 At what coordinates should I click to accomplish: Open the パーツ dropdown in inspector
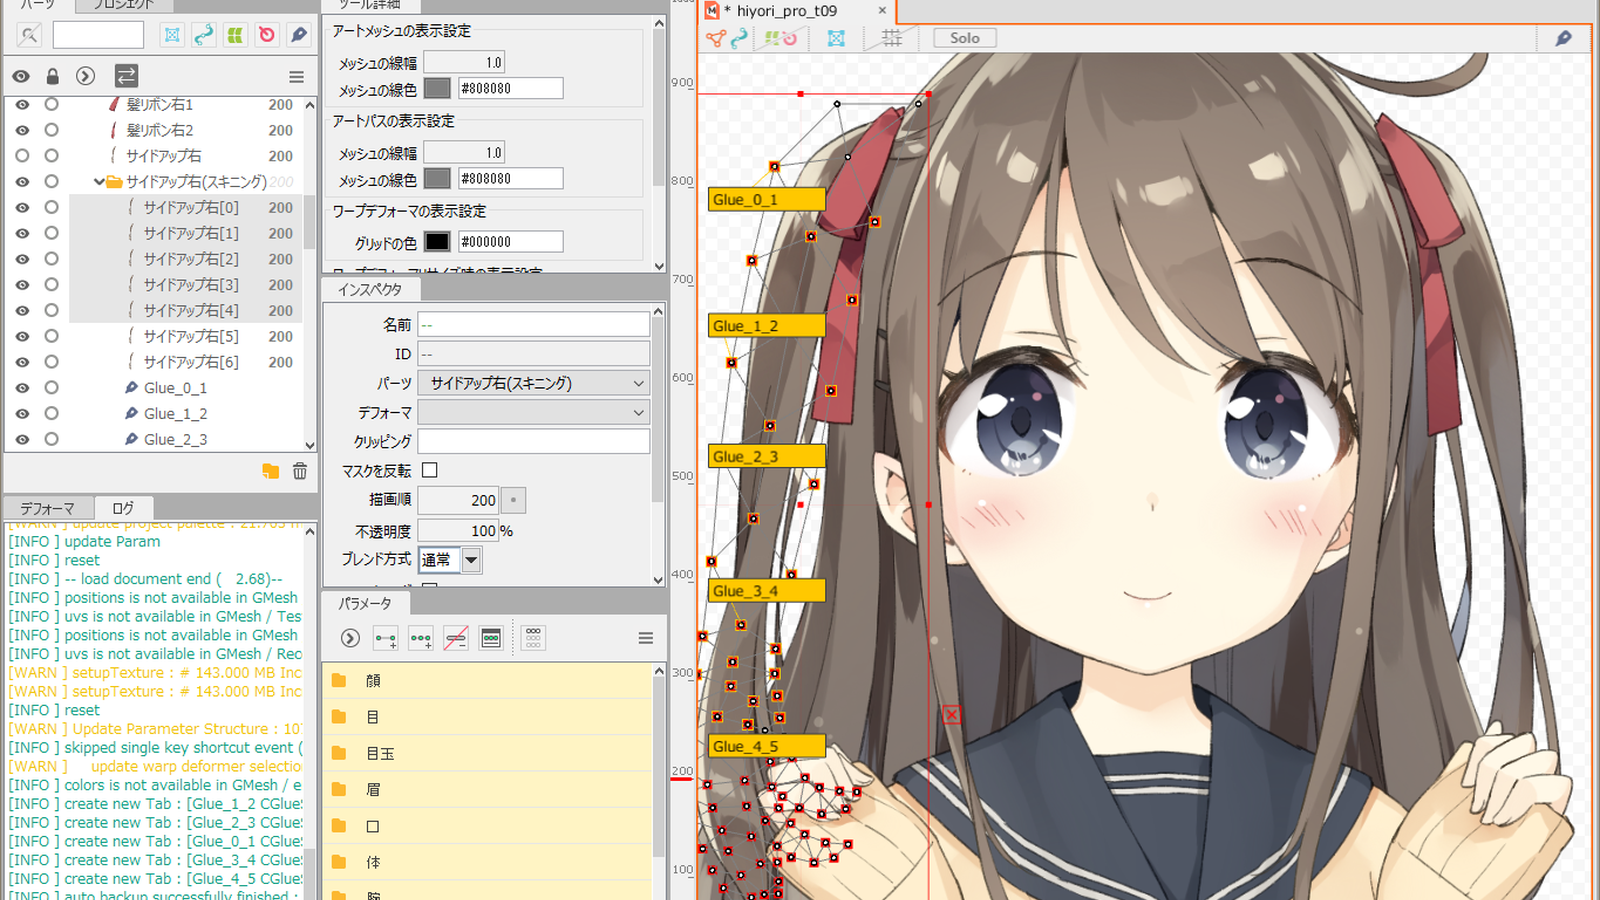click(x=534, y=383)
